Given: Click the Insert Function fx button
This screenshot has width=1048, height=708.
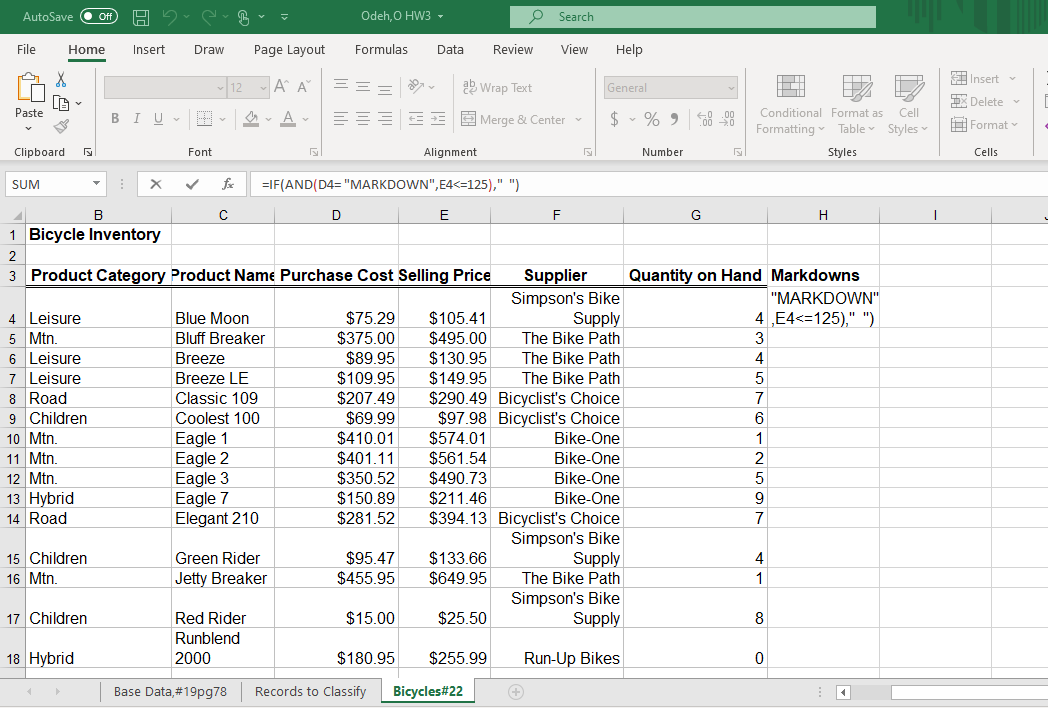Looking at the screenshot, I should [x=227, y=183].
